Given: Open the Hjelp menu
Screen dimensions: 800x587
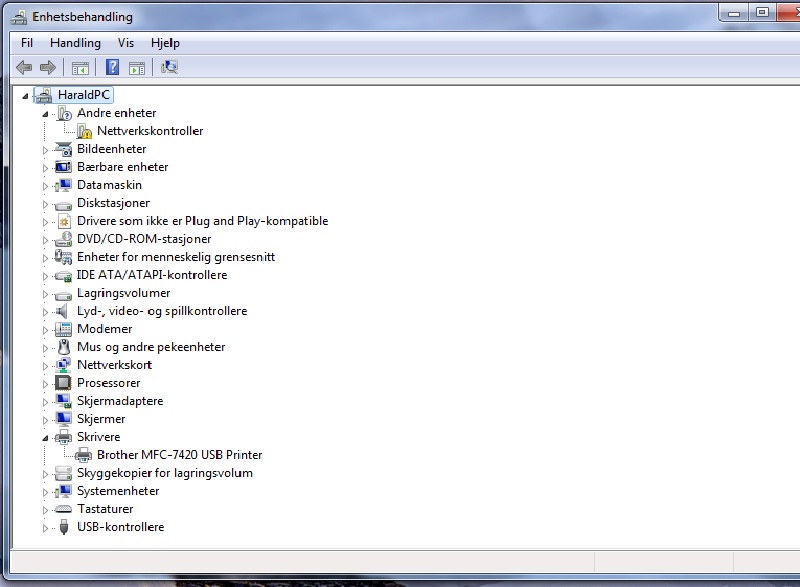Looking at the screenshot, I should (x=165, y=43).
